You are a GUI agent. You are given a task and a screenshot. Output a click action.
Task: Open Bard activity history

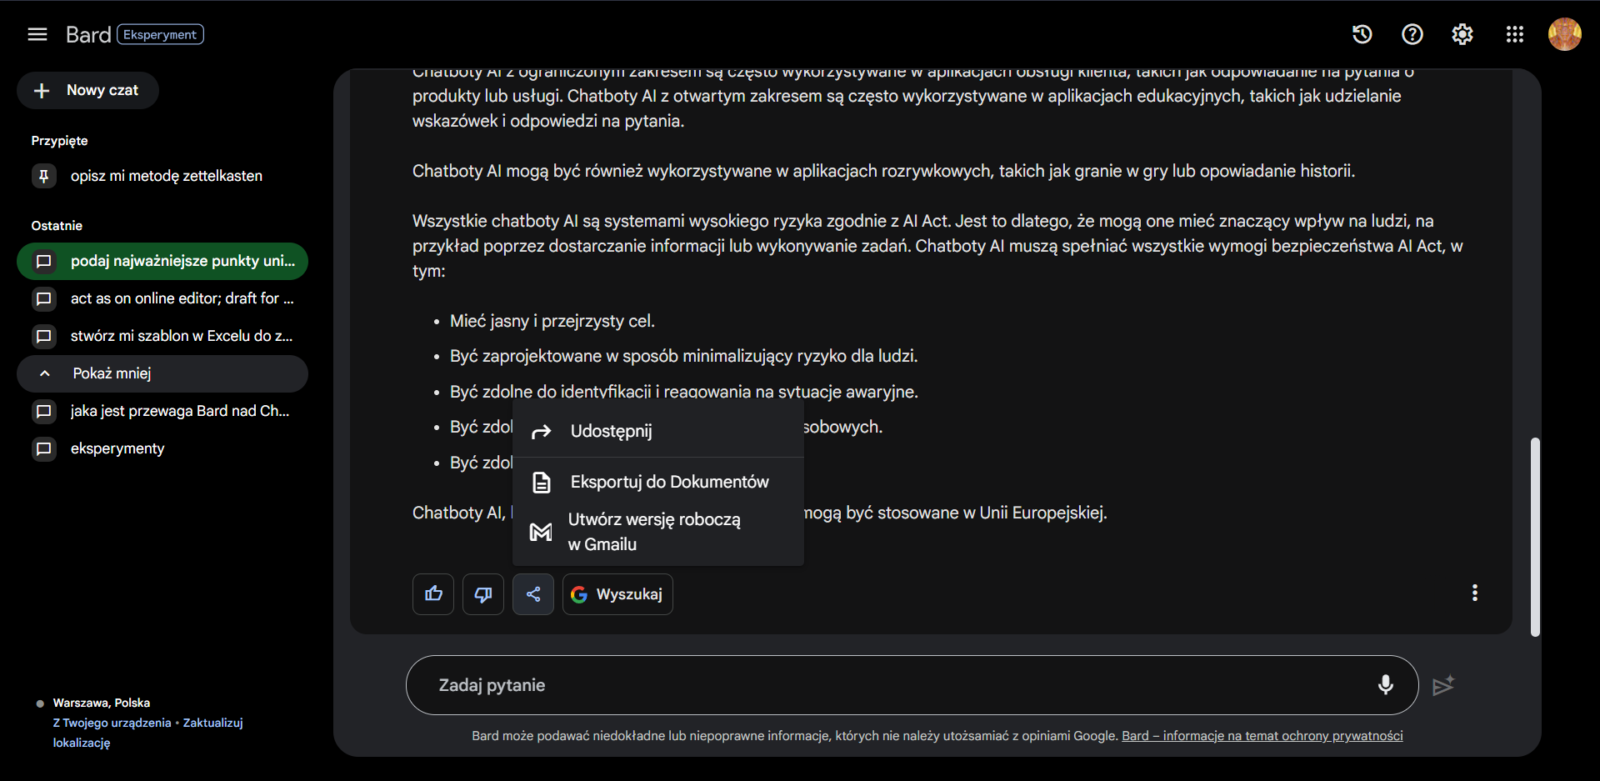coord(1362,34)
